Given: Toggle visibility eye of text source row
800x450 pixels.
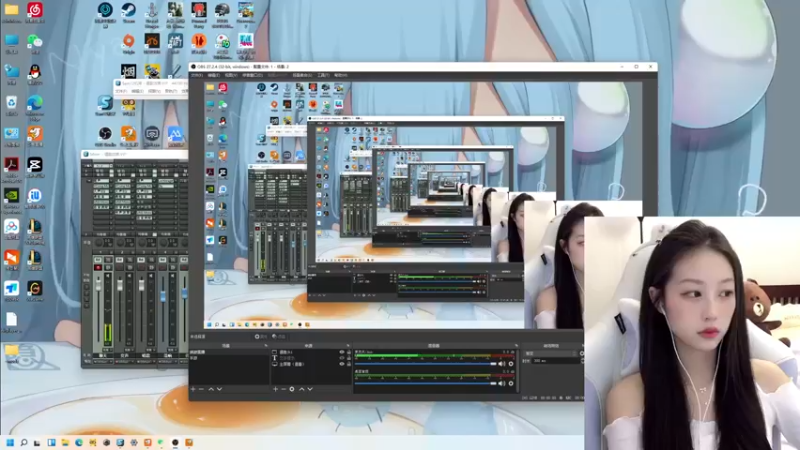Looking at the screenshot, I should click(x=342, y=358).
